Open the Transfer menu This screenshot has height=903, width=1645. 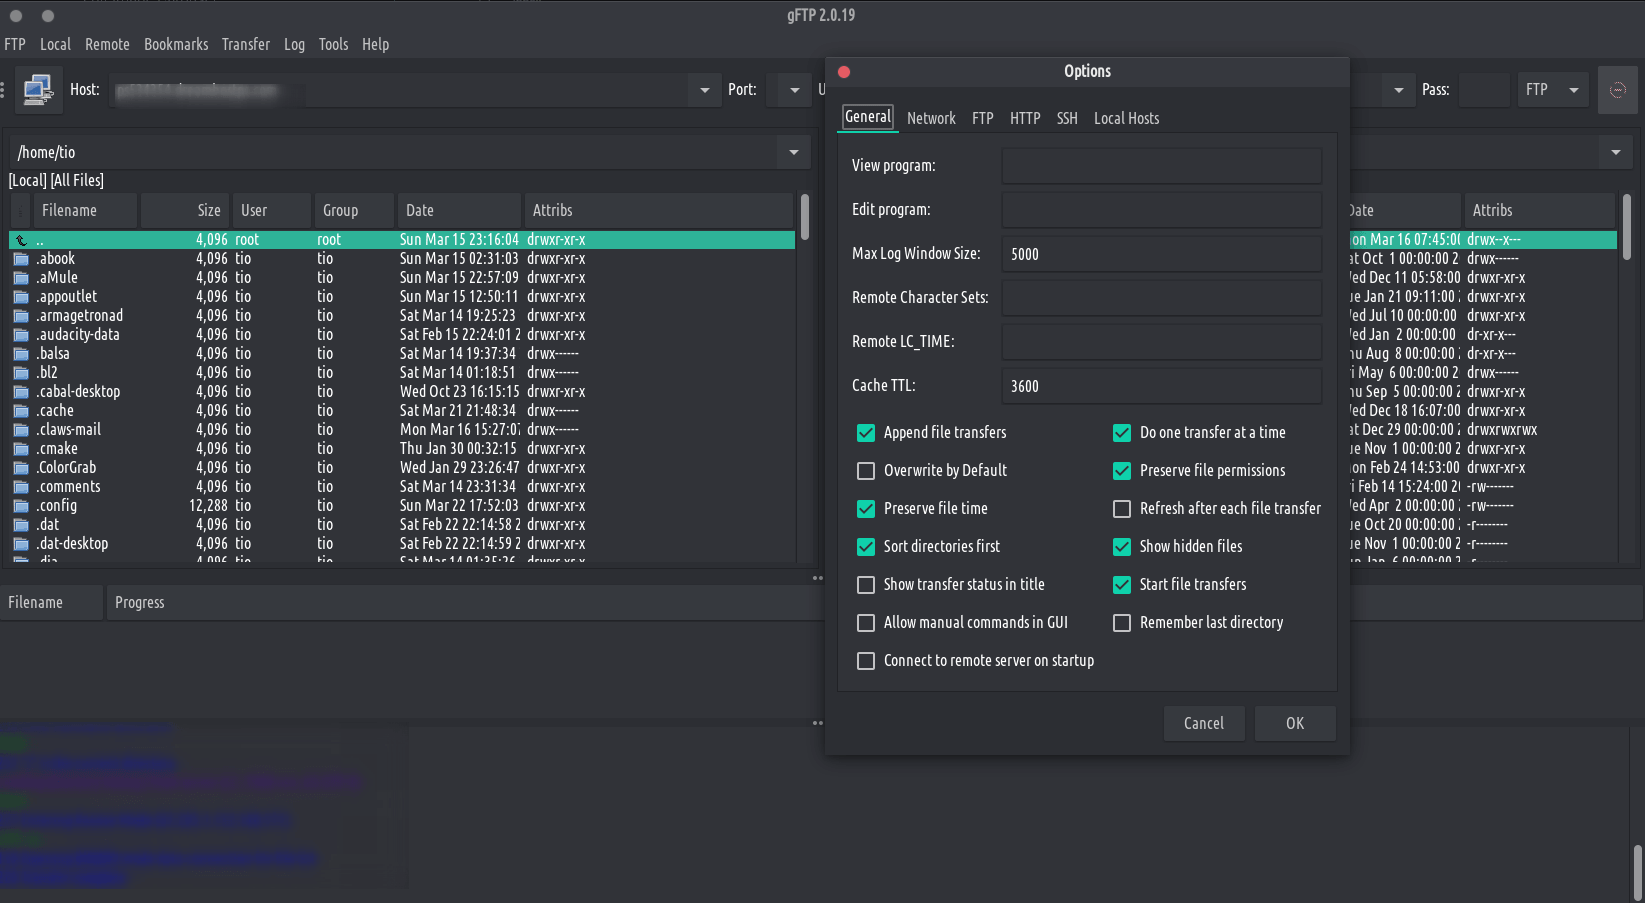coord(246,44)
